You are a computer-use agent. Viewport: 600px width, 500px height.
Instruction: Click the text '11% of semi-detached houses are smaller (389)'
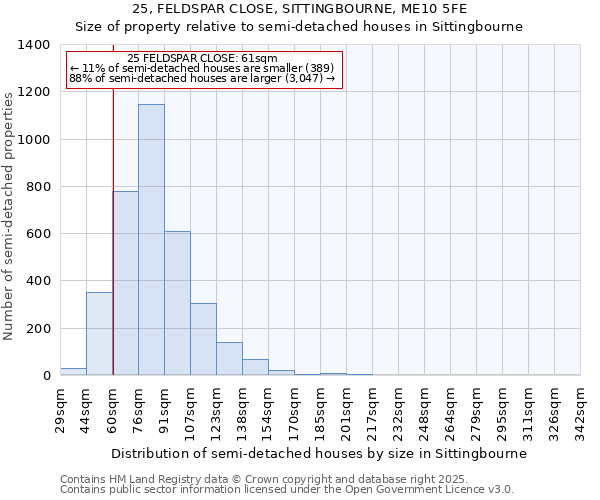(208, 68)
